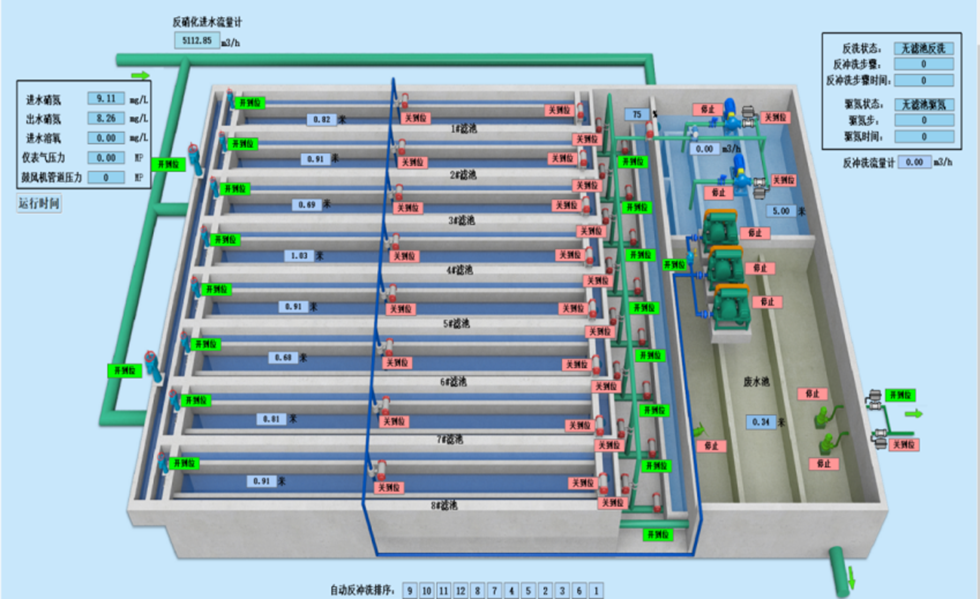Viewport: 980px width, 599px height.
Task: Click the 7#滤池 inlet valve icon
Action: tap(175, 398)
